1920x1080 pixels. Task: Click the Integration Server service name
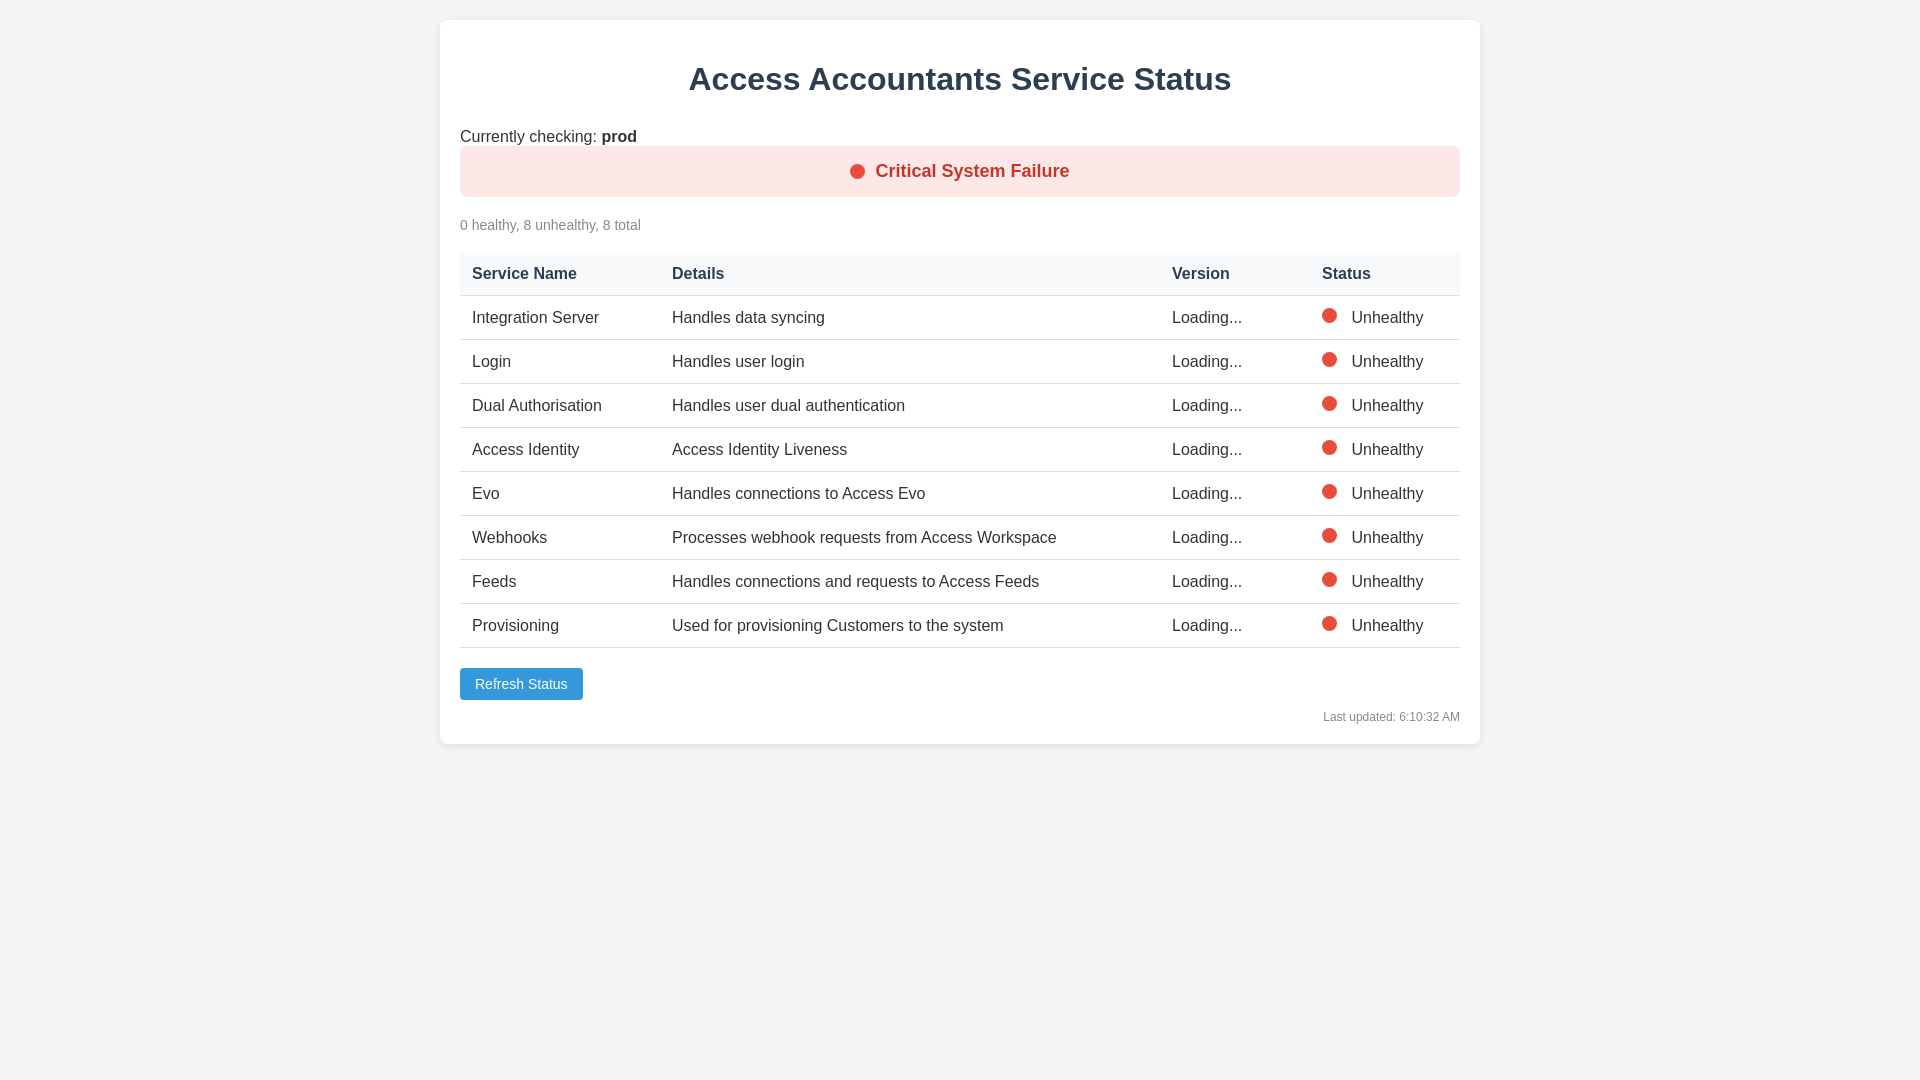535,318
